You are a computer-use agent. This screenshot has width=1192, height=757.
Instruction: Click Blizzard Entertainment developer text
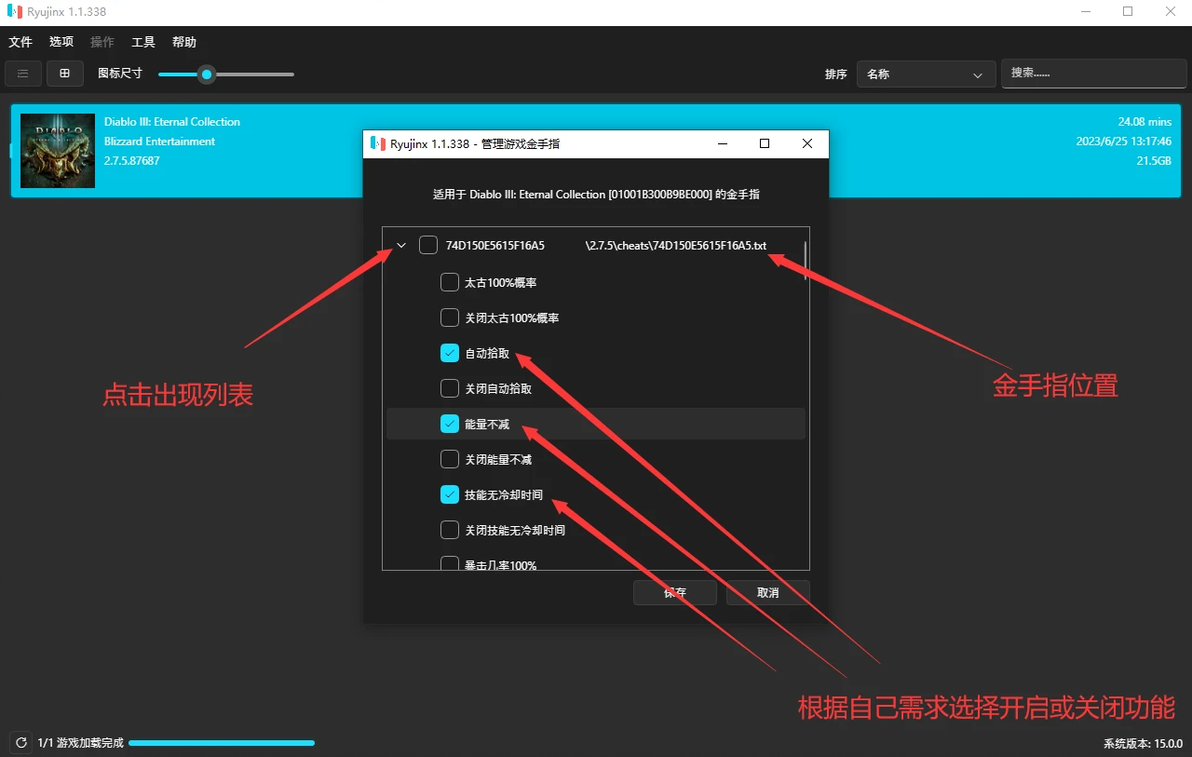[x=160, y=141]
